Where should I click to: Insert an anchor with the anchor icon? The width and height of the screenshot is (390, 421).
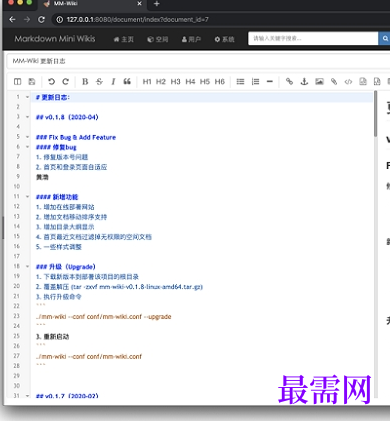pyautogui.click(x=304, y=81)
